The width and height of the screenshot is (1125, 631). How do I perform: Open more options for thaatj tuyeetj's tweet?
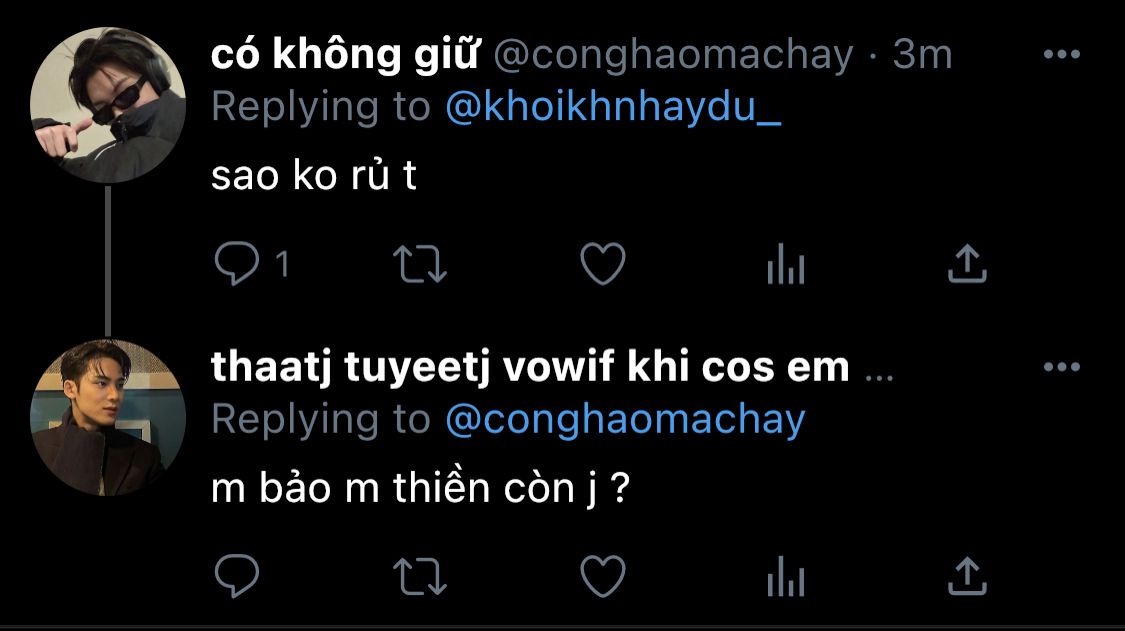(x=1061, y=368)
